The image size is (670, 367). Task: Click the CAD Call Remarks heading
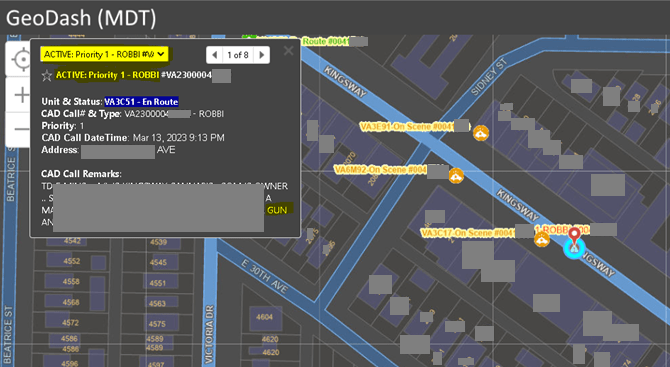point(81,174)
